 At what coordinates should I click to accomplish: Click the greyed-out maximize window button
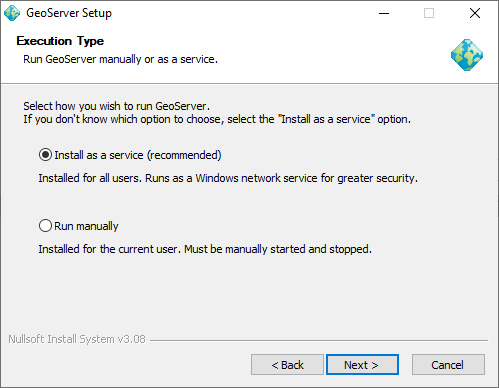point(429,13)
